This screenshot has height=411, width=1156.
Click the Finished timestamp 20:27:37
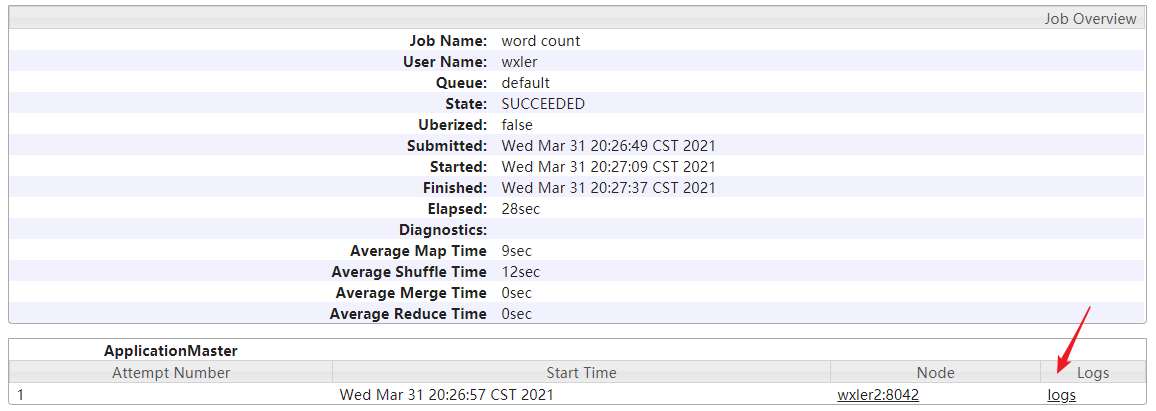(608, 188)
